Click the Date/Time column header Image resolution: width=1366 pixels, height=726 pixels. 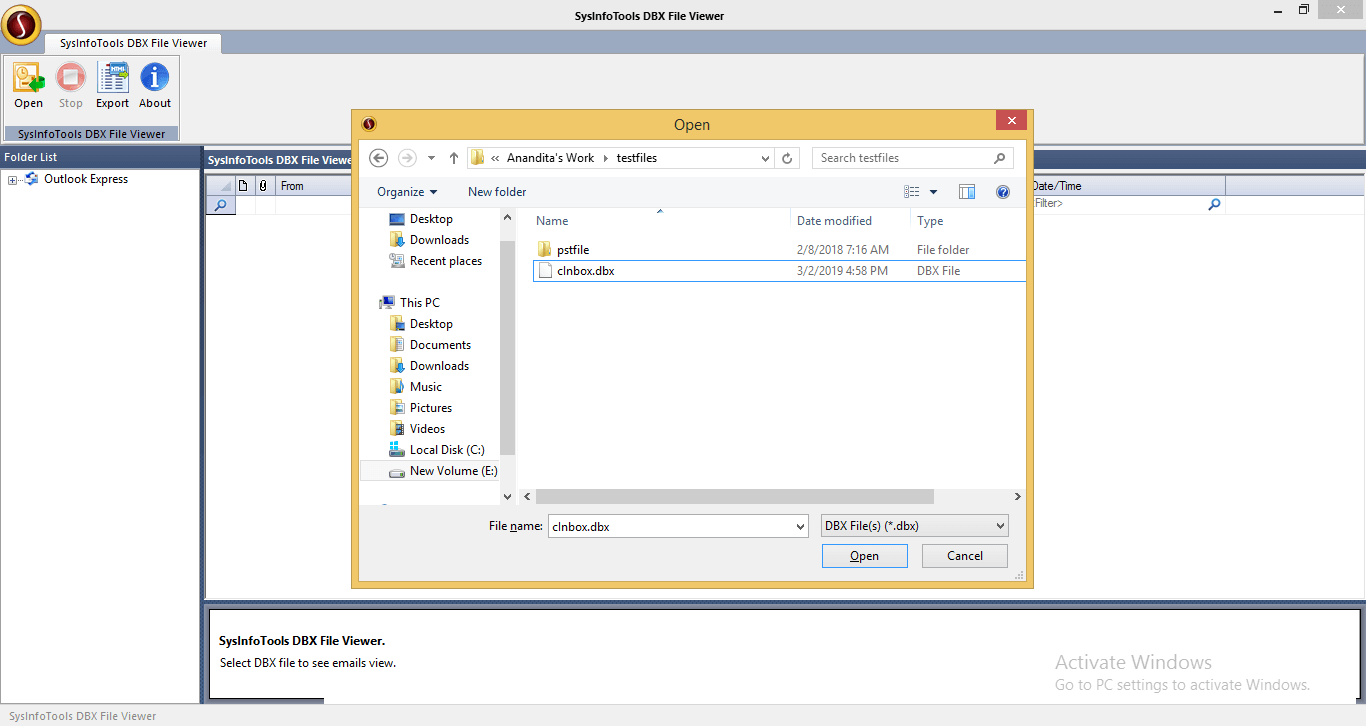click(1128, 186)
